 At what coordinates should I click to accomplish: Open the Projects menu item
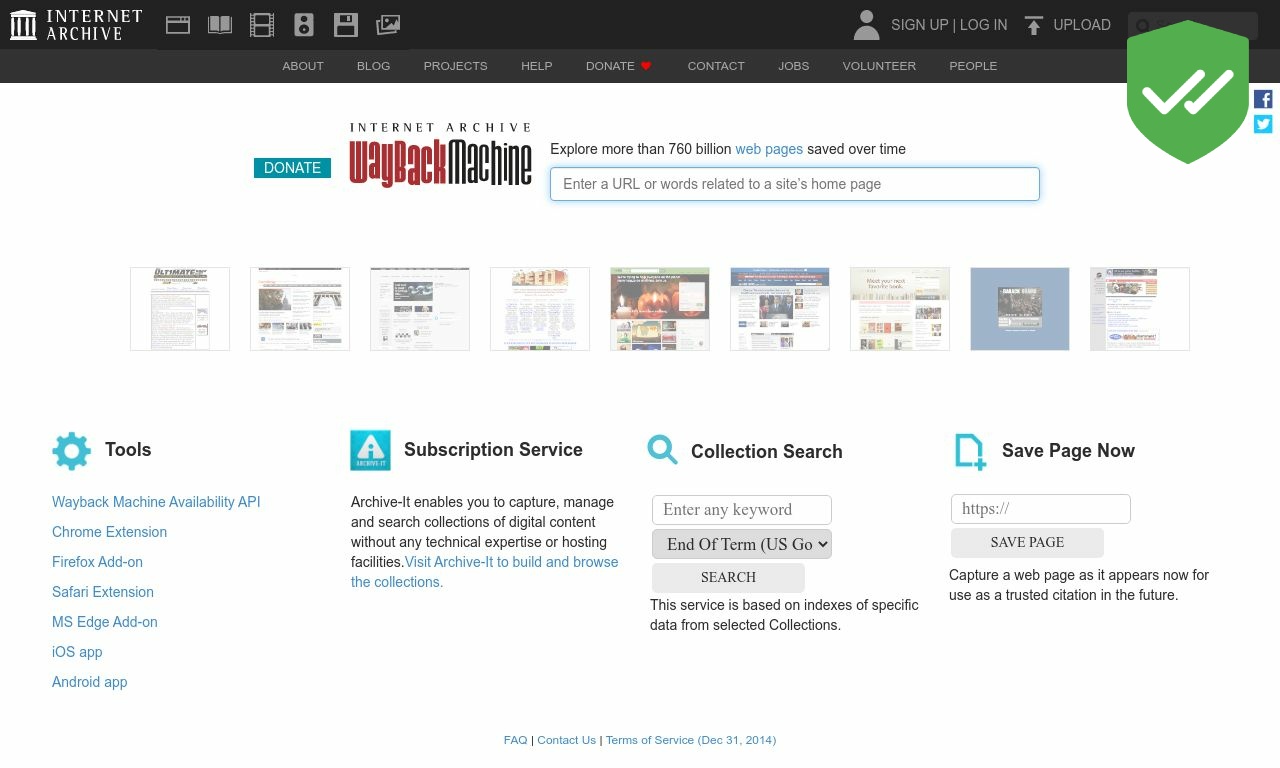point(455,66)
